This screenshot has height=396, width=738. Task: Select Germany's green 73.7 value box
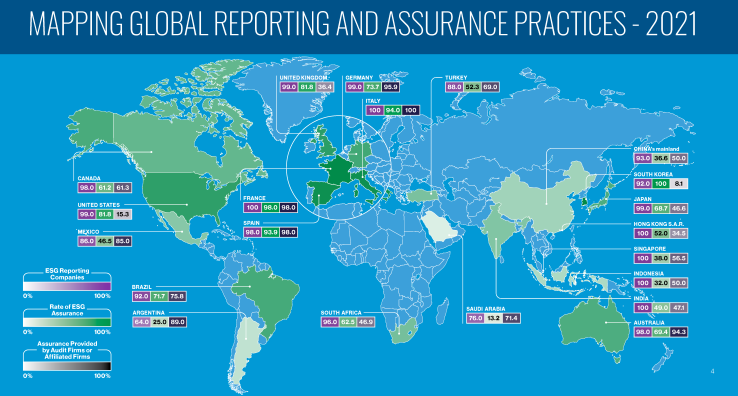[x=372, y=87]
